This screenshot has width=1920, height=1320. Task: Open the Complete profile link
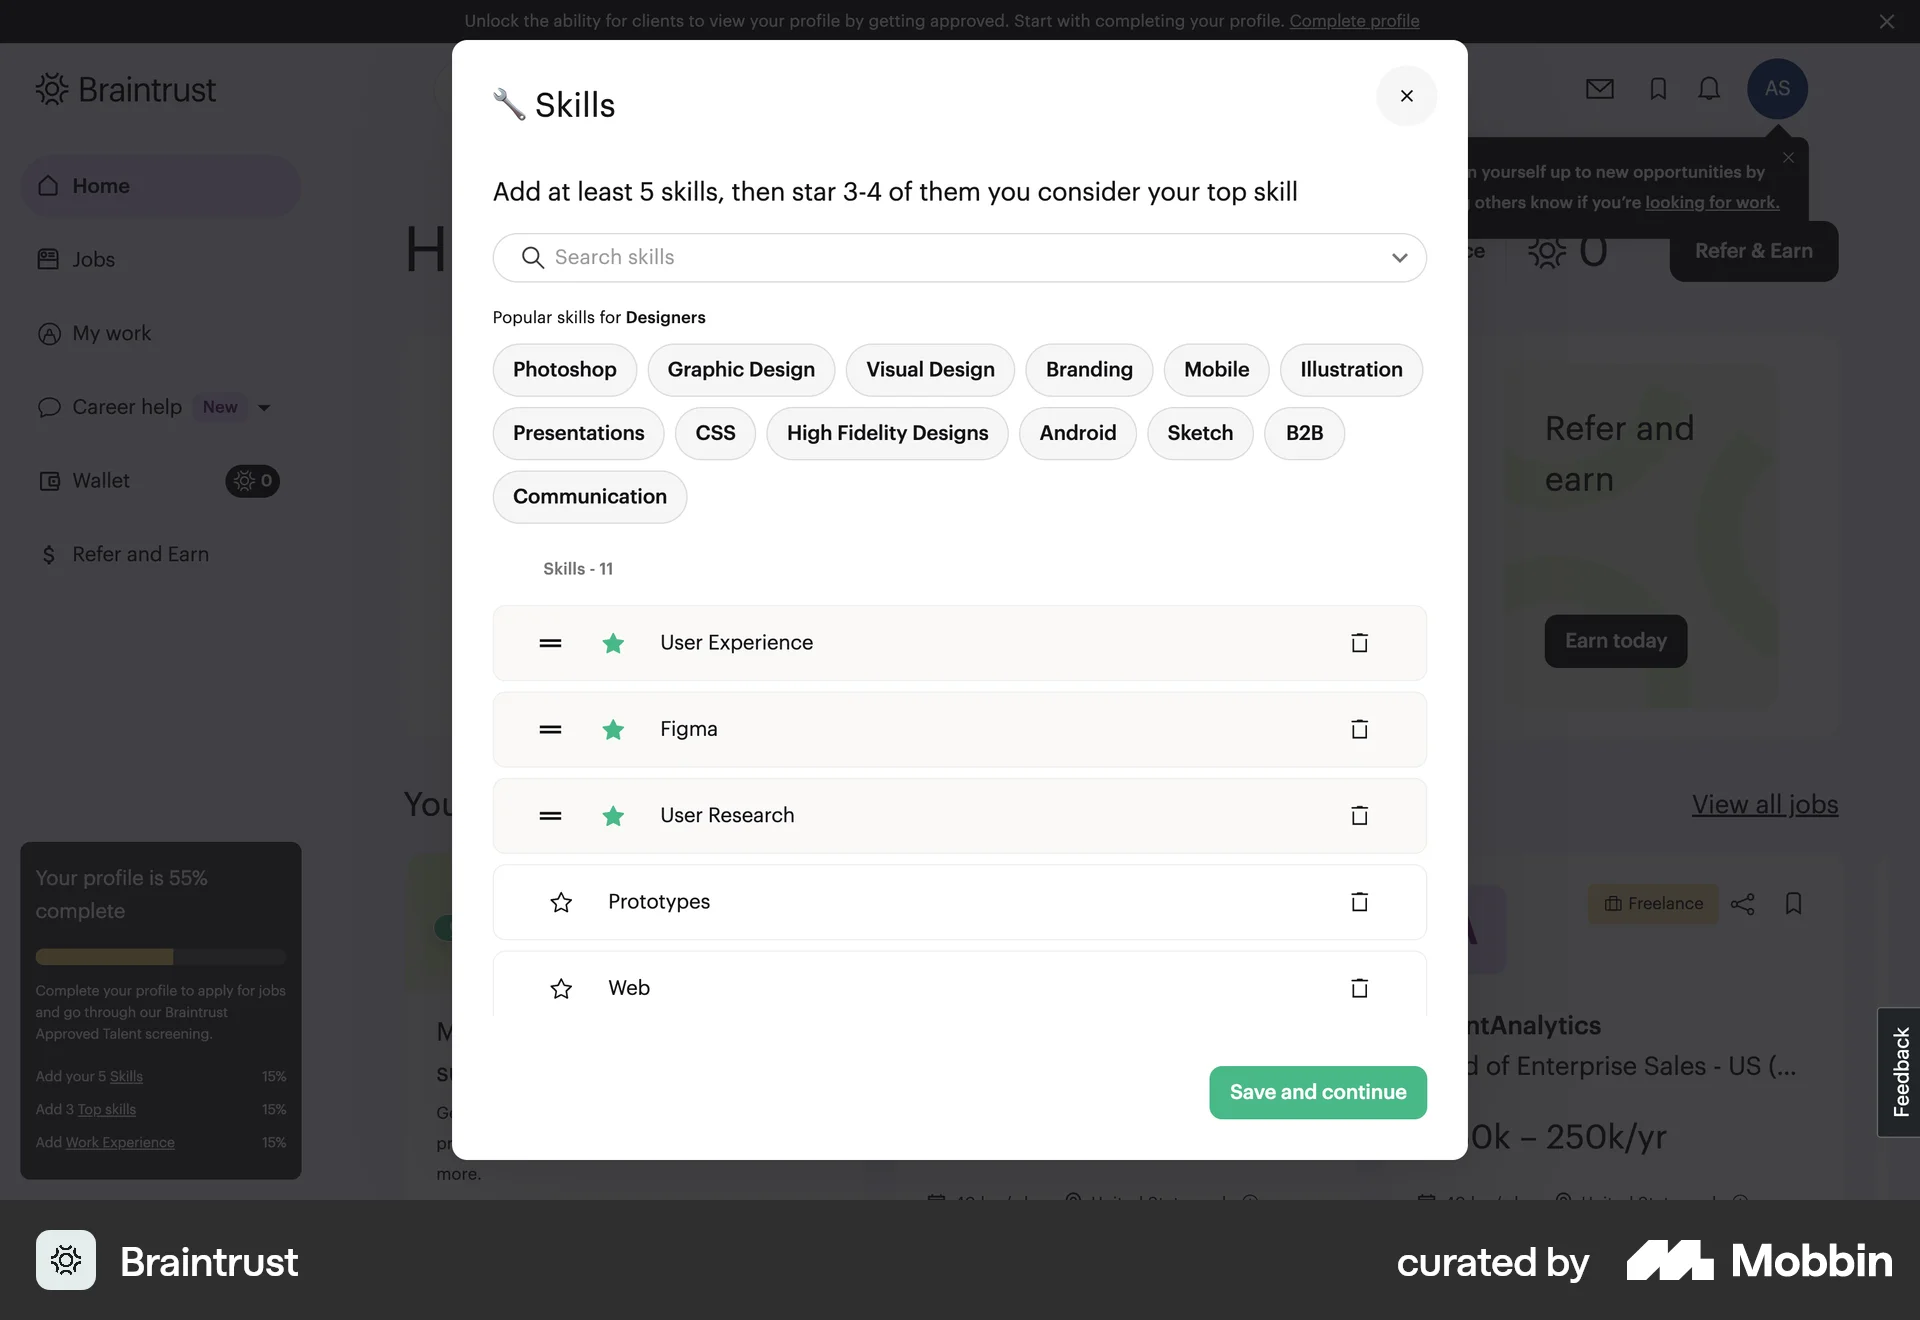coord(1355,20)
